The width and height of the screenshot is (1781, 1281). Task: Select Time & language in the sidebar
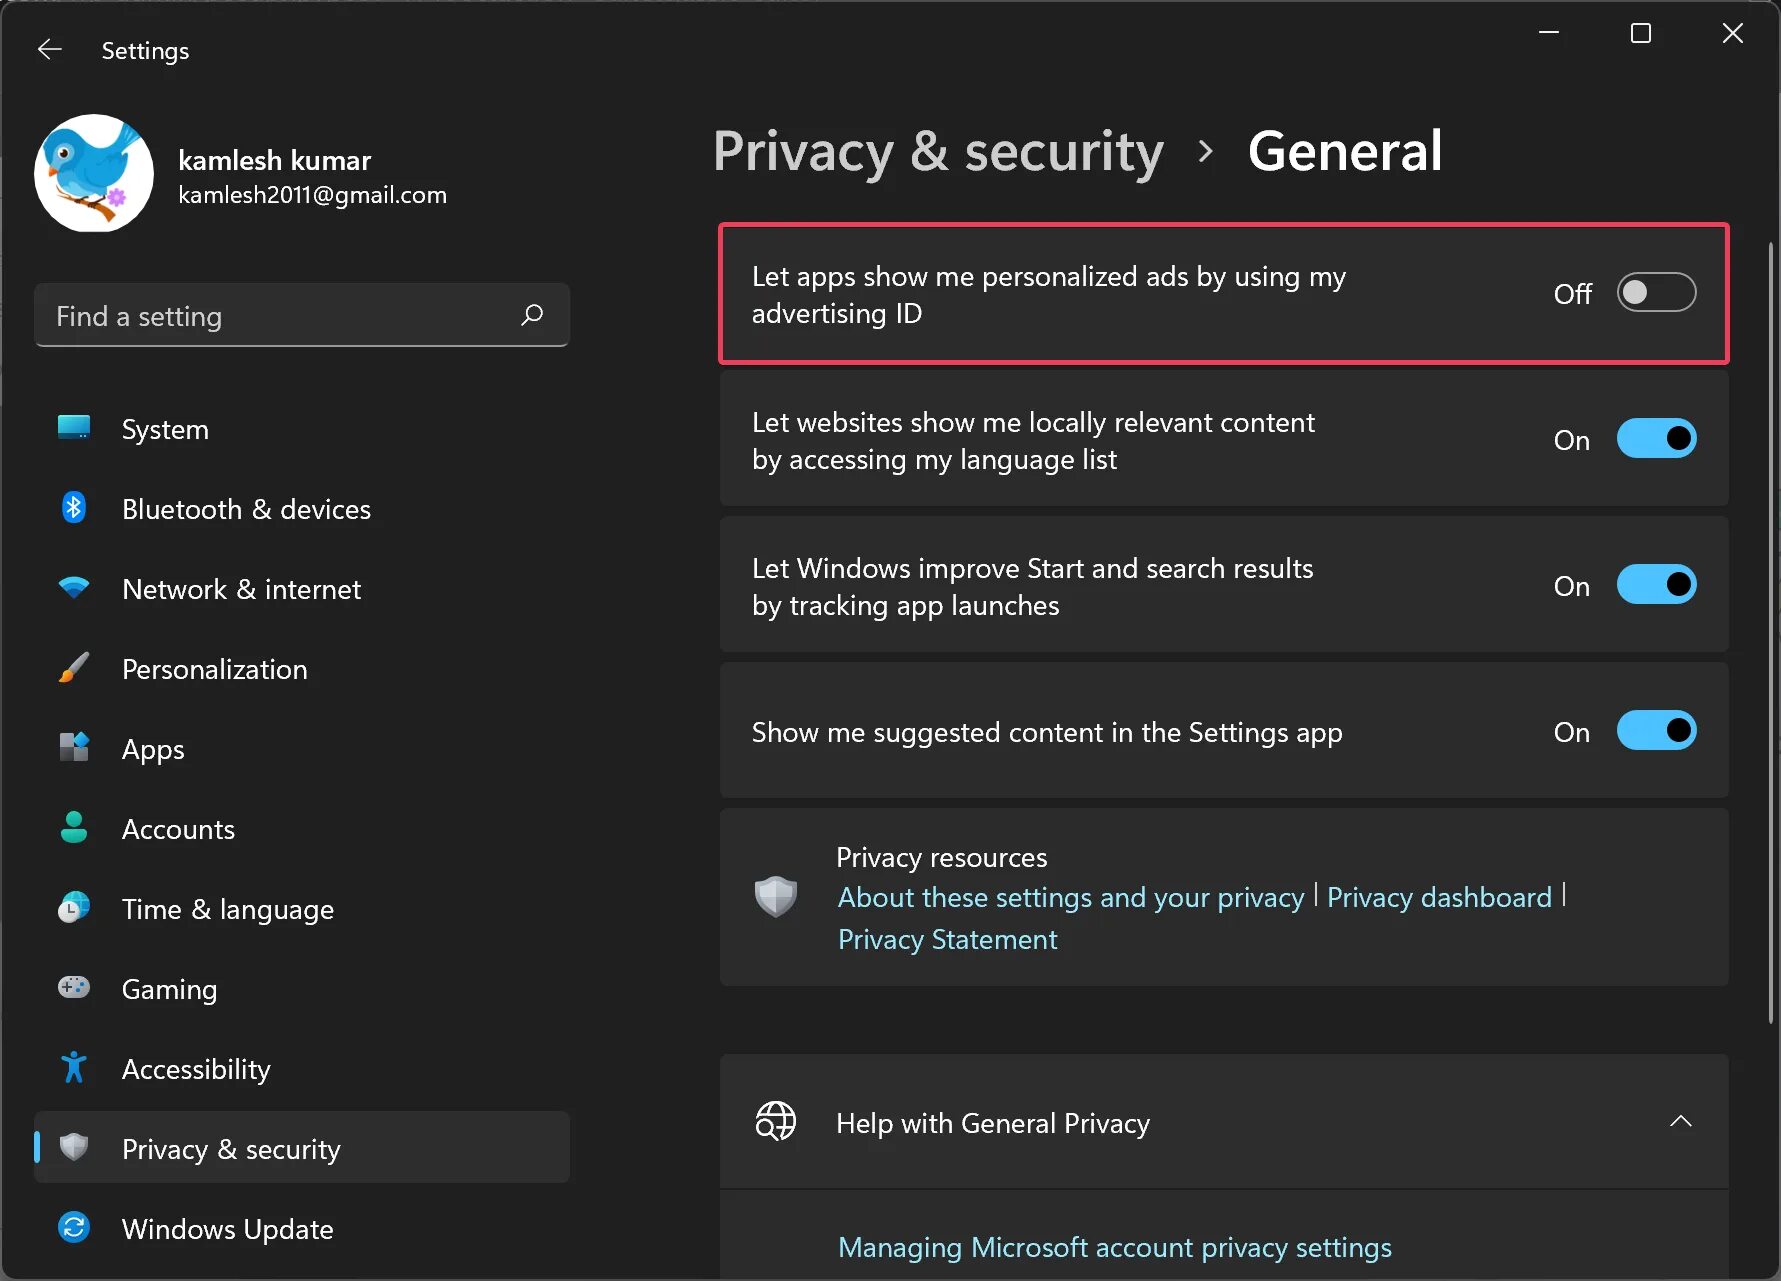(x=227, y=909)
